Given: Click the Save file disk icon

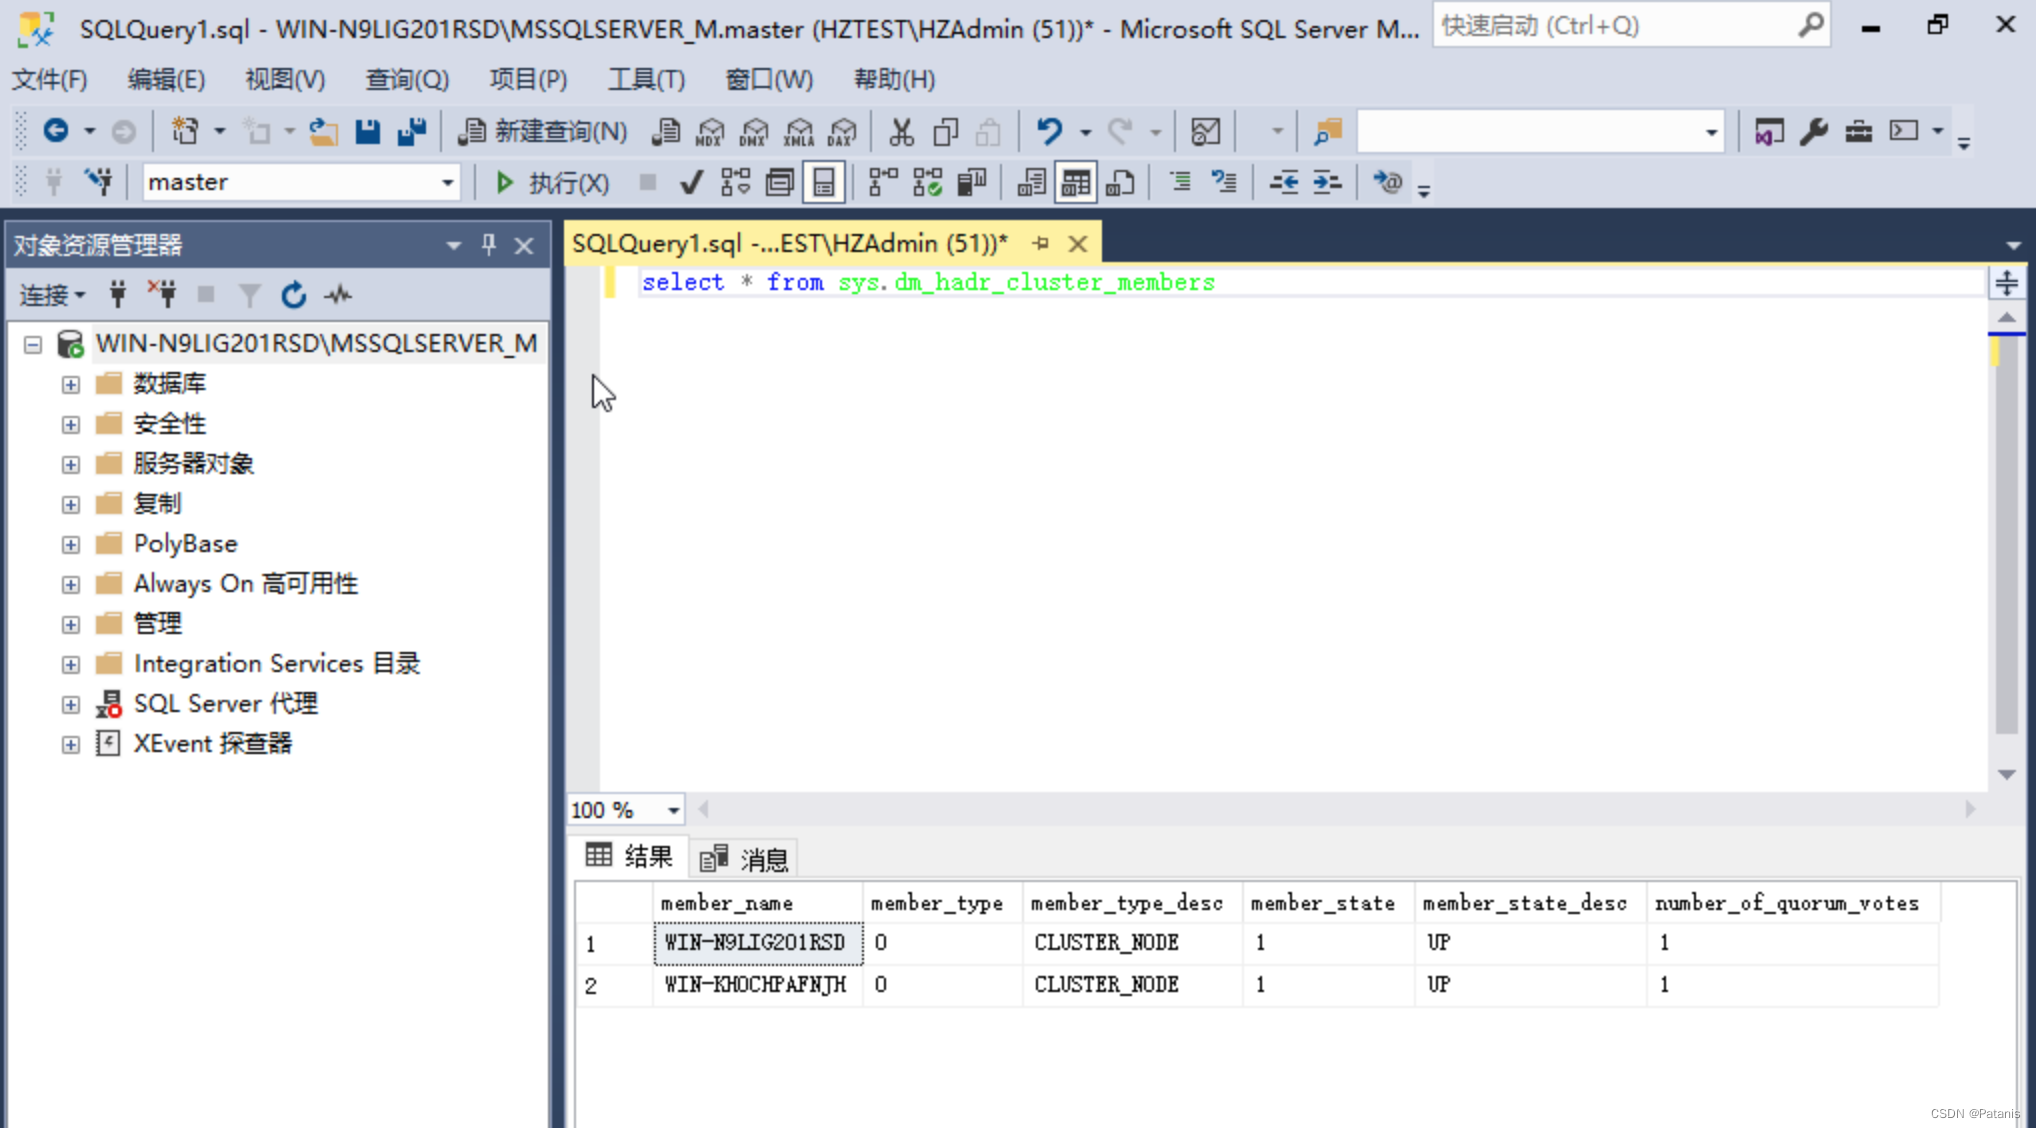Looking at the screenshot, I should tap(367, 131).
